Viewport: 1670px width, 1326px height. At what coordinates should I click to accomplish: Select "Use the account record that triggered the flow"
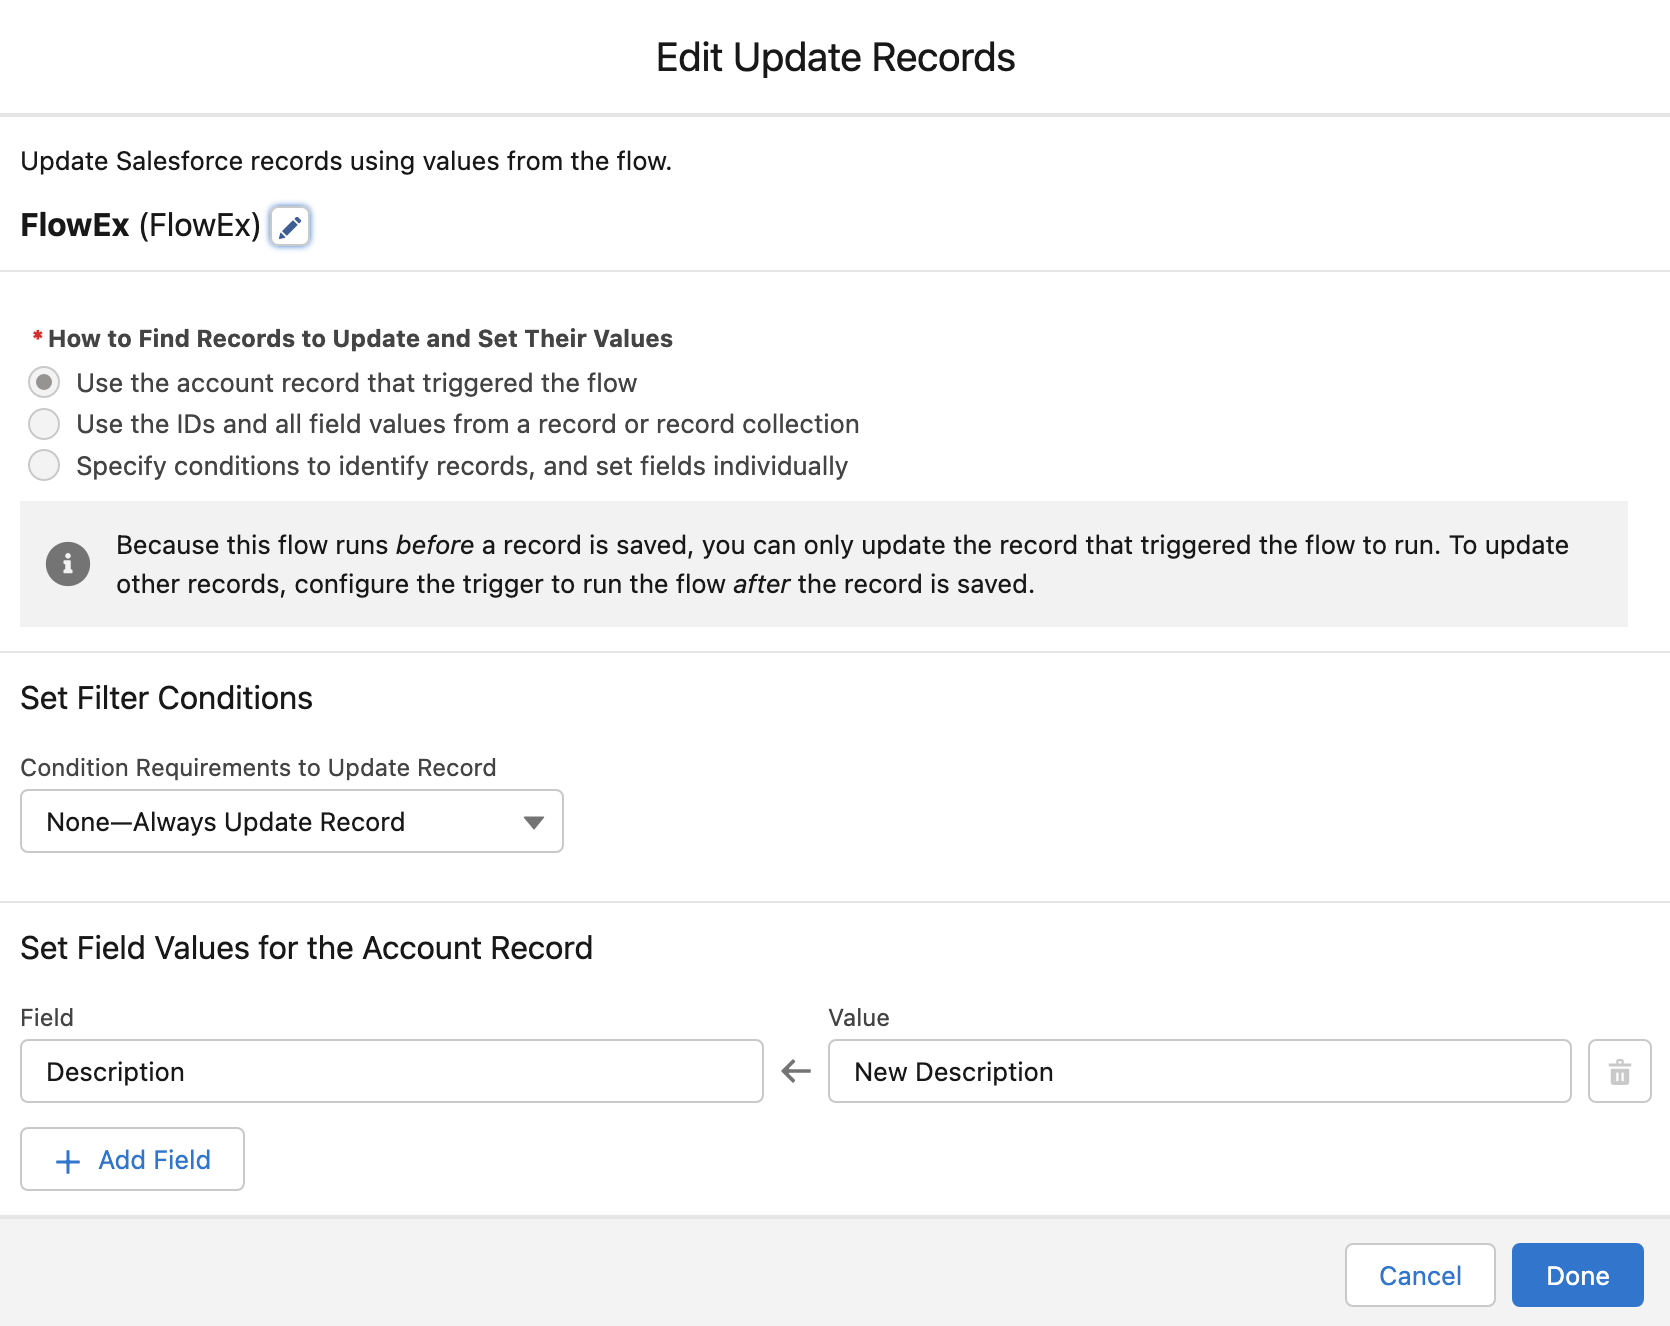44,382
